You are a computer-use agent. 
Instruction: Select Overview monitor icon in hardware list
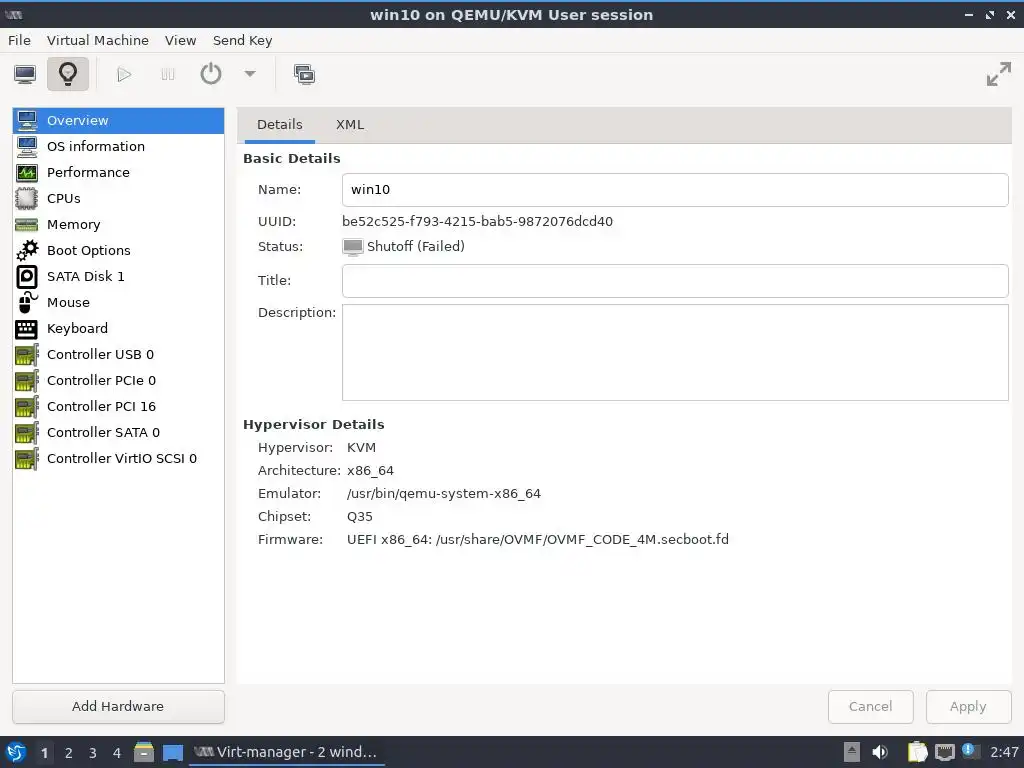[x=27, y=121]
